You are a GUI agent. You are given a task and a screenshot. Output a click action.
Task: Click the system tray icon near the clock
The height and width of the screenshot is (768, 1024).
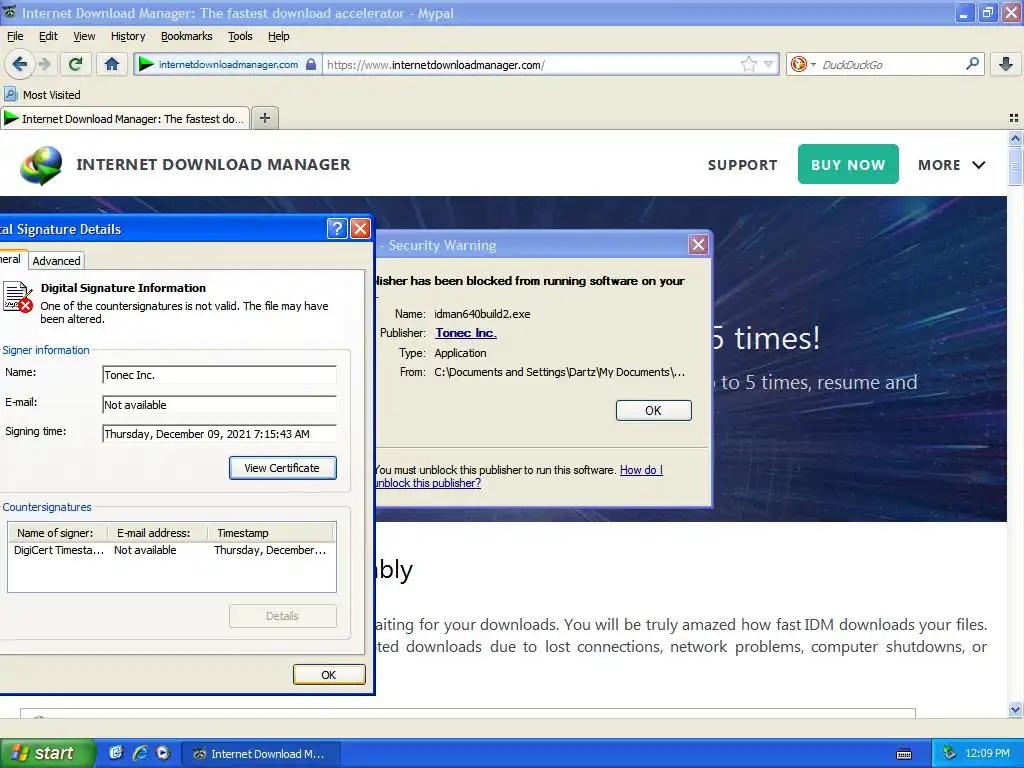[x=950, y=753]
